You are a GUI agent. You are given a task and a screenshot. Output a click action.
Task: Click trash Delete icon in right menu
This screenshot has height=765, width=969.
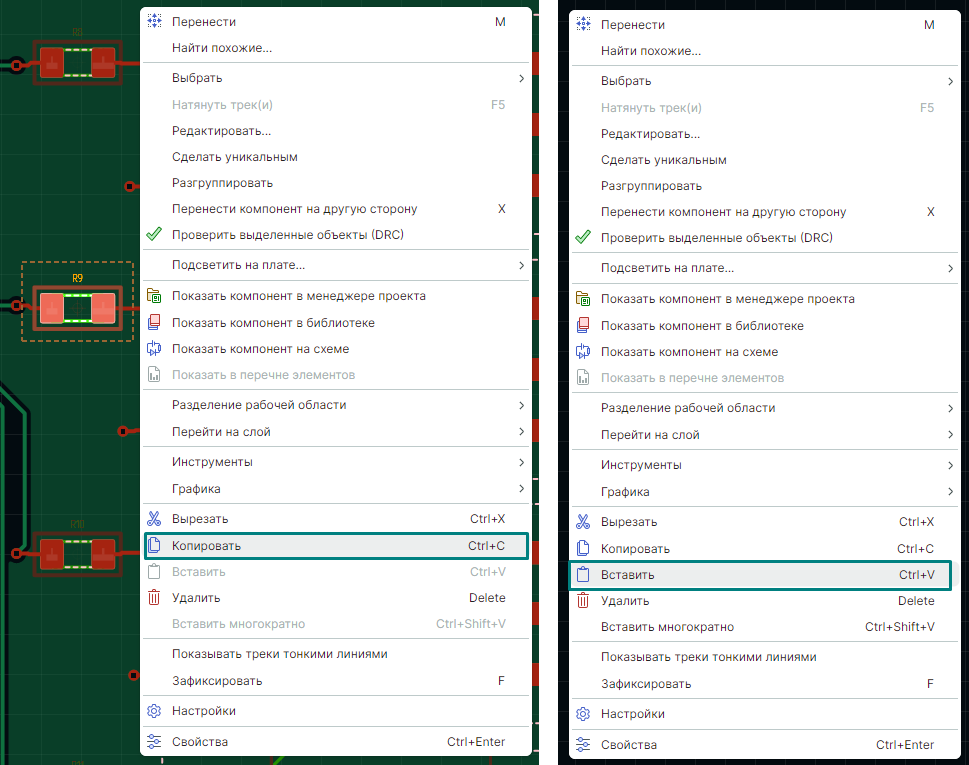click(583, 601)
